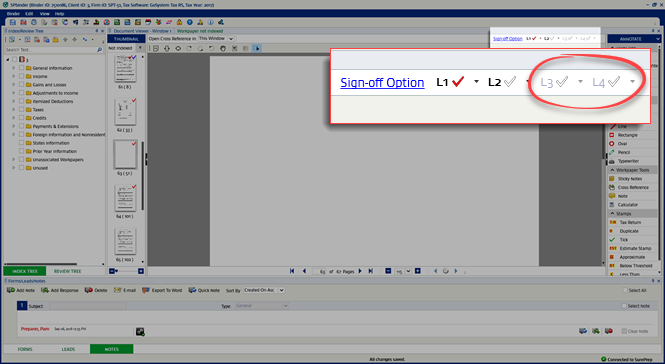
Task: Go to the next page
Action: coord(360,271)
